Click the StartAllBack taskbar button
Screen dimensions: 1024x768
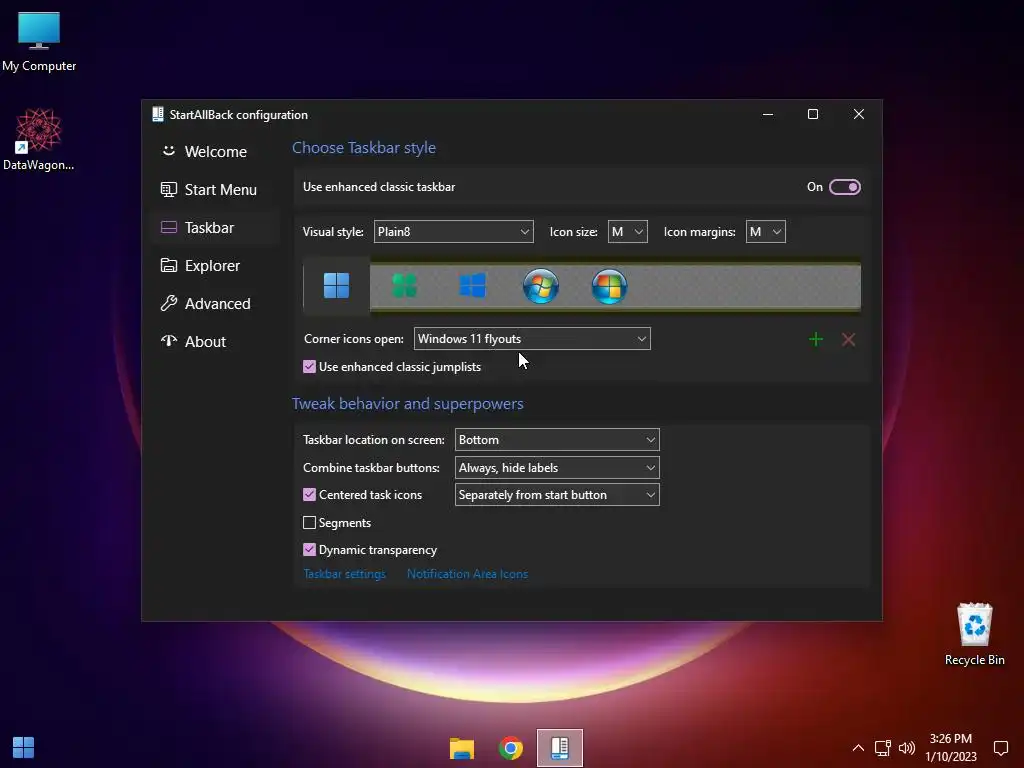point(560,748)
